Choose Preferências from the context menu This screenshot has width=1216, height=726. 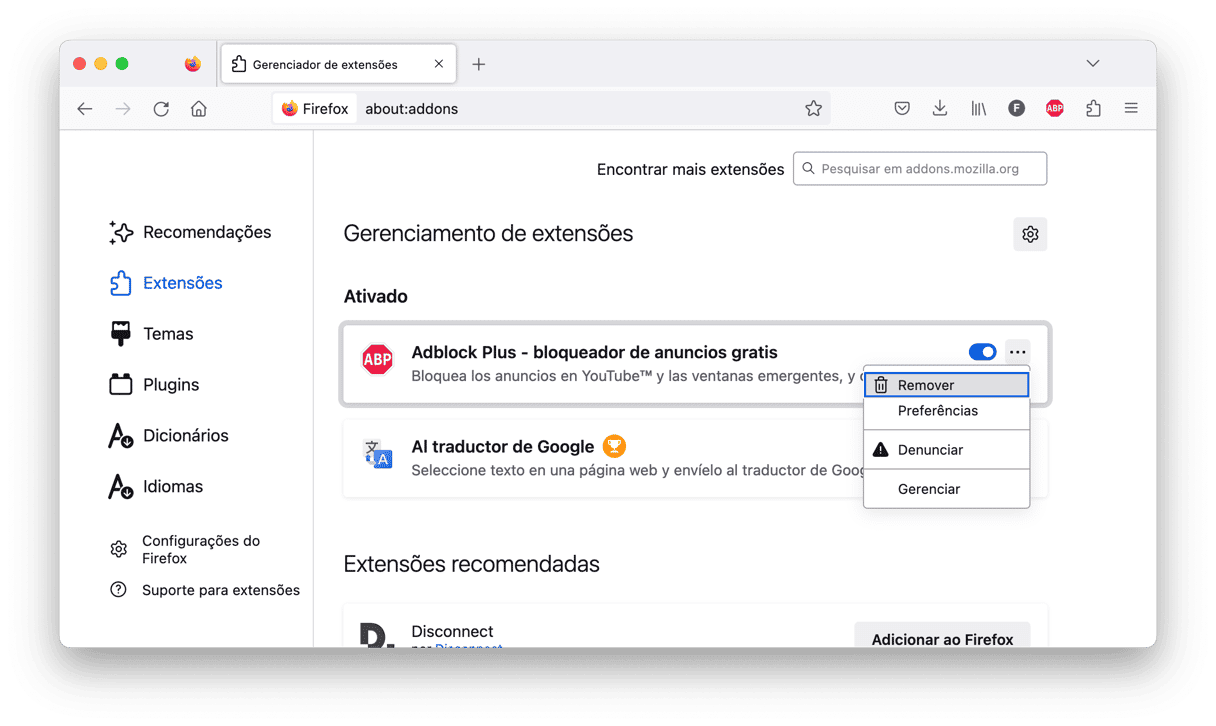[947, 411]
